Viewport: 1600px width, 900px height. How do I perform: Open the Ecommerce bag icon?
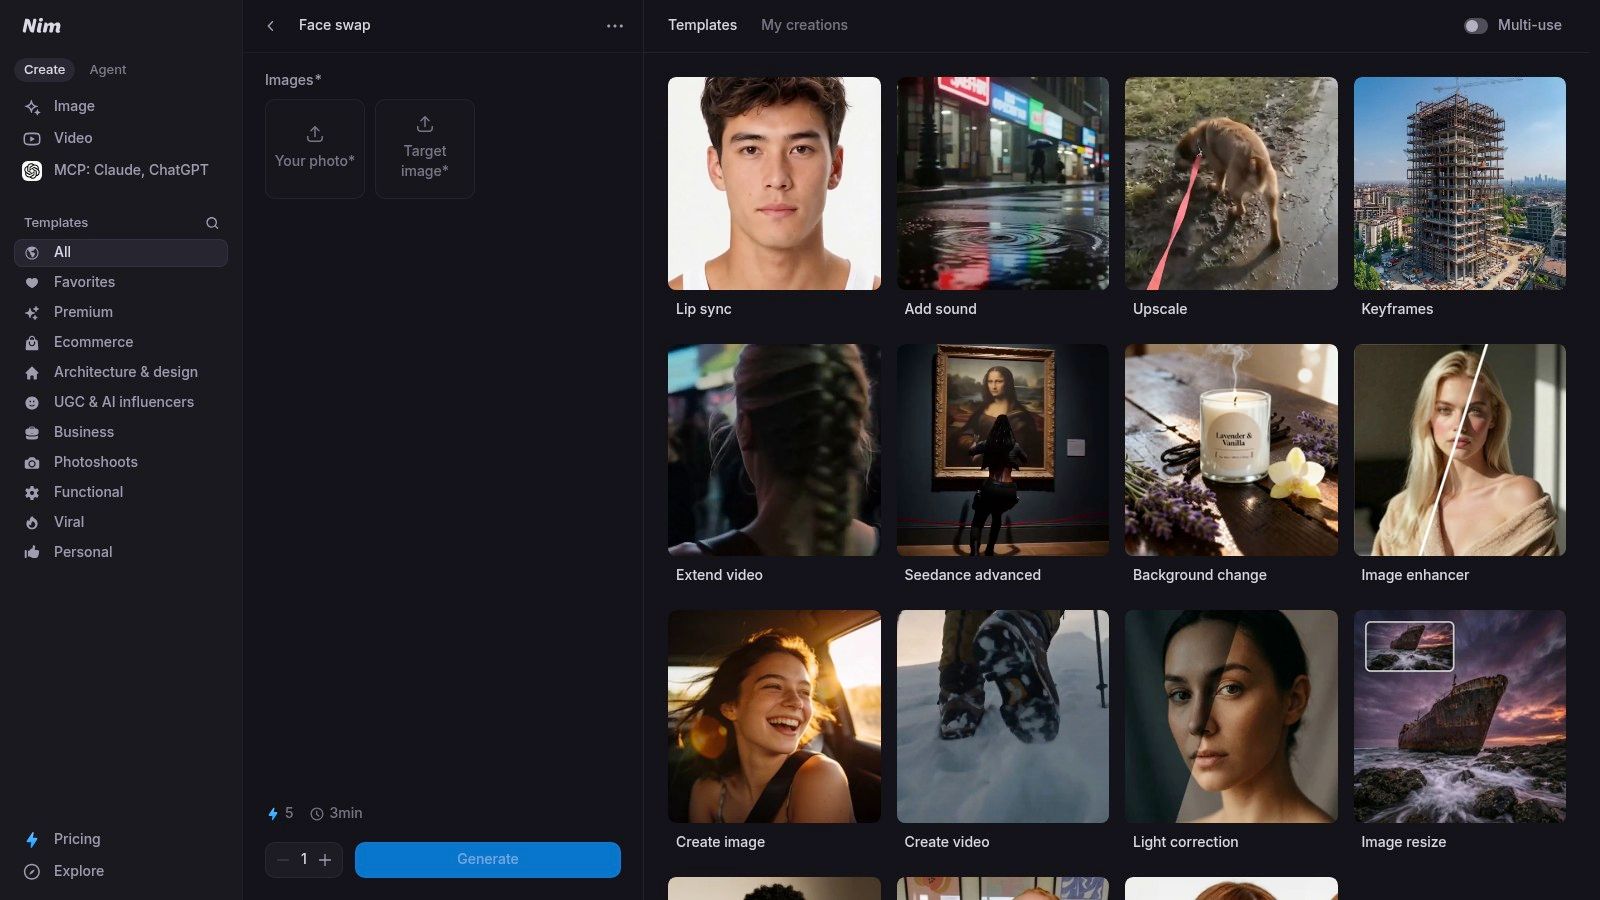tap(32, 343)
